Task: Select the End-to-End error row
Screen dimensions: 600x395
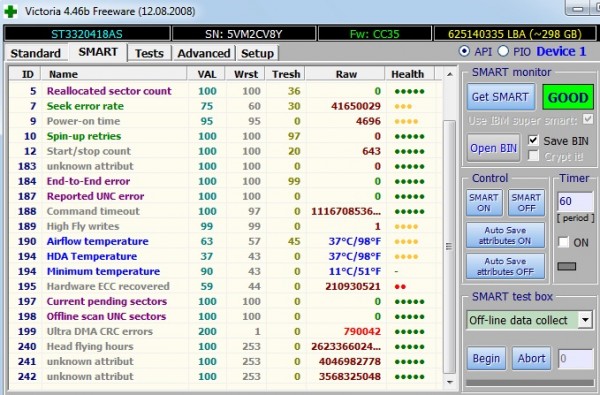Action: [x=226, y=181]
